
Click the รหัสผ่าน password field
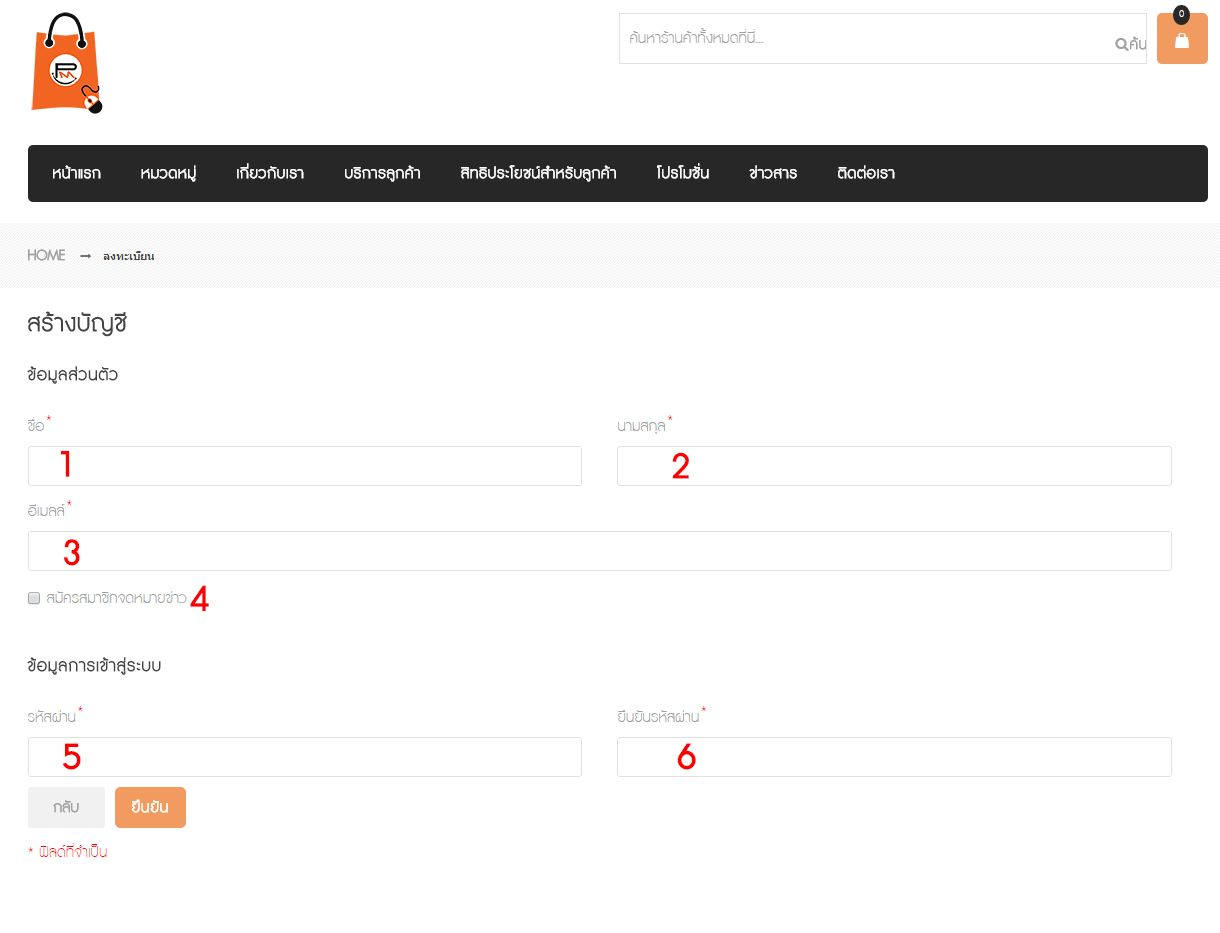305,757
